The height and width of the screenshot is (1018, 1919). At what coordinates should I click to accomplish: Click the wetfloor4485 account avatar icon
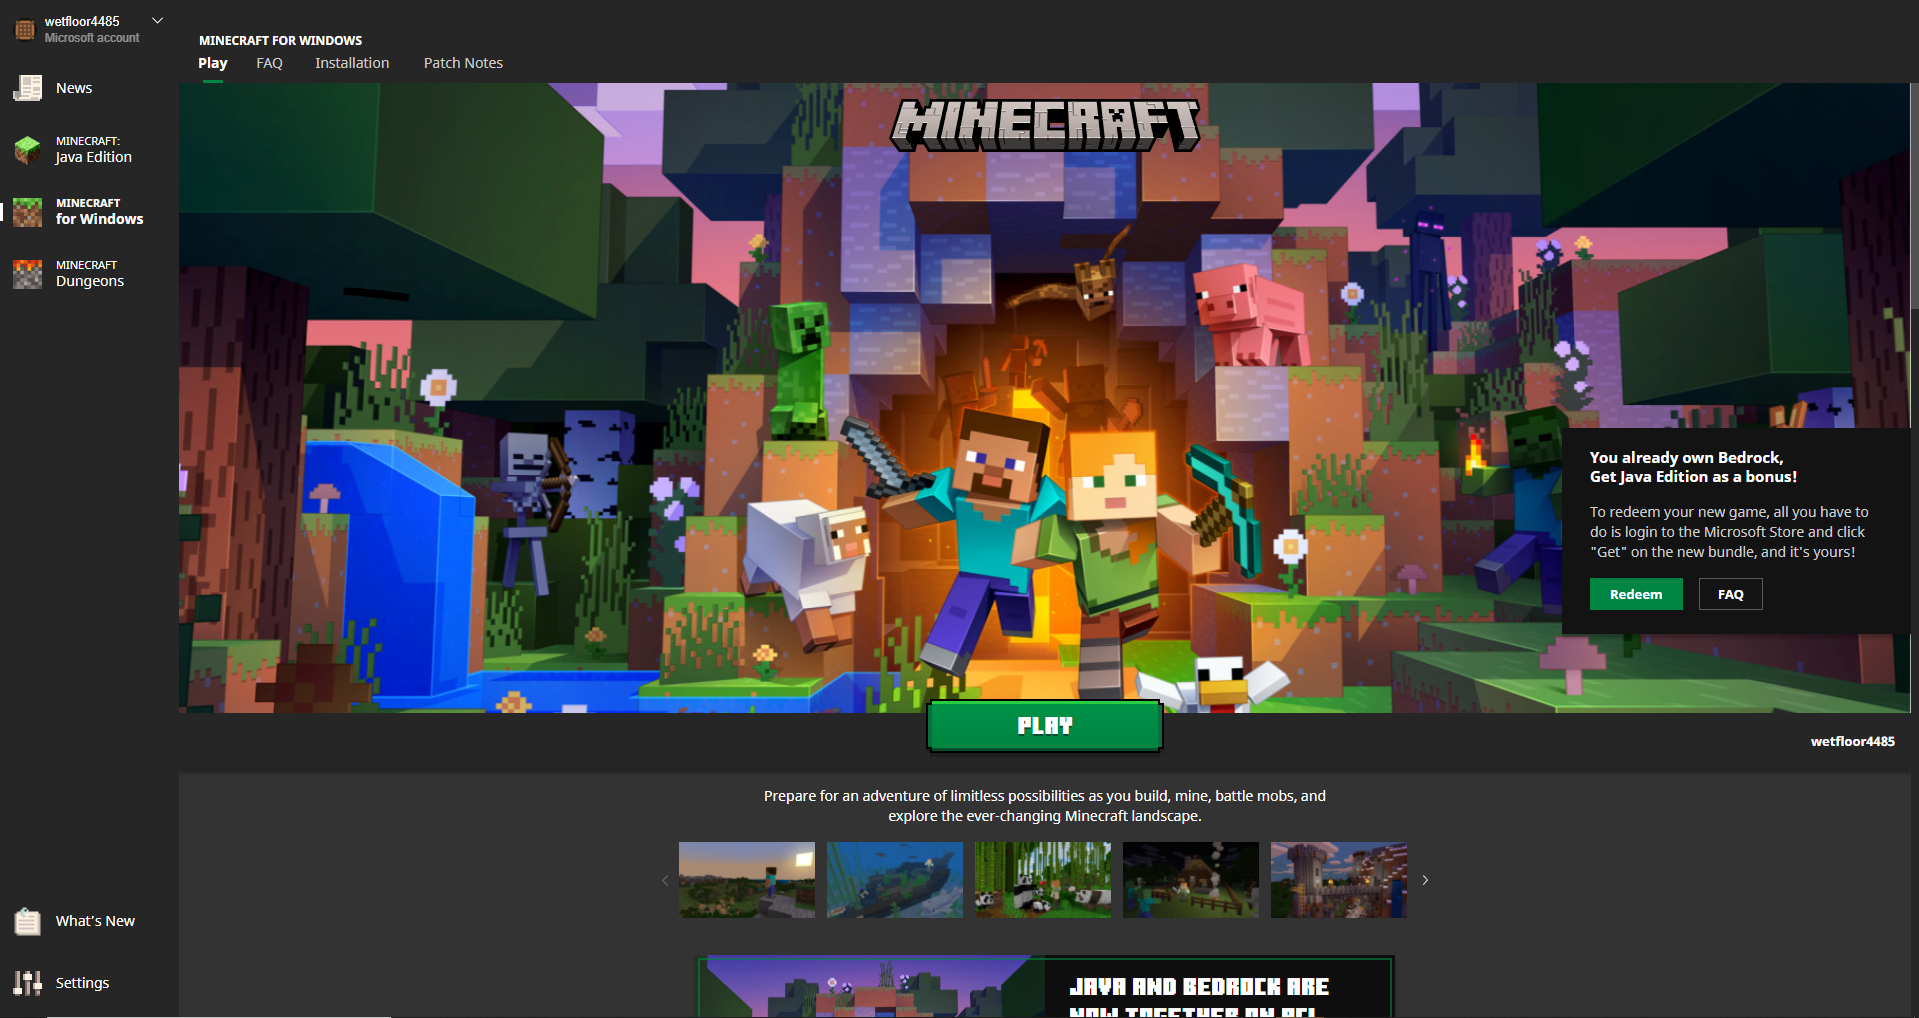[25, 29]
